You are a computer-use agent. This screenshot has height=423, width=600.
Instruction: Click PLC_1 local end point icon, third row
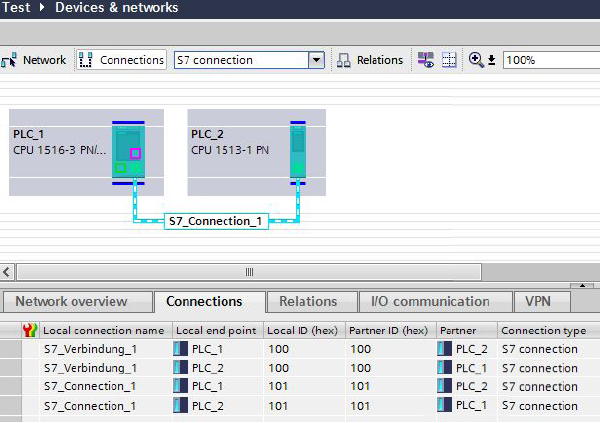coord(180,386)
